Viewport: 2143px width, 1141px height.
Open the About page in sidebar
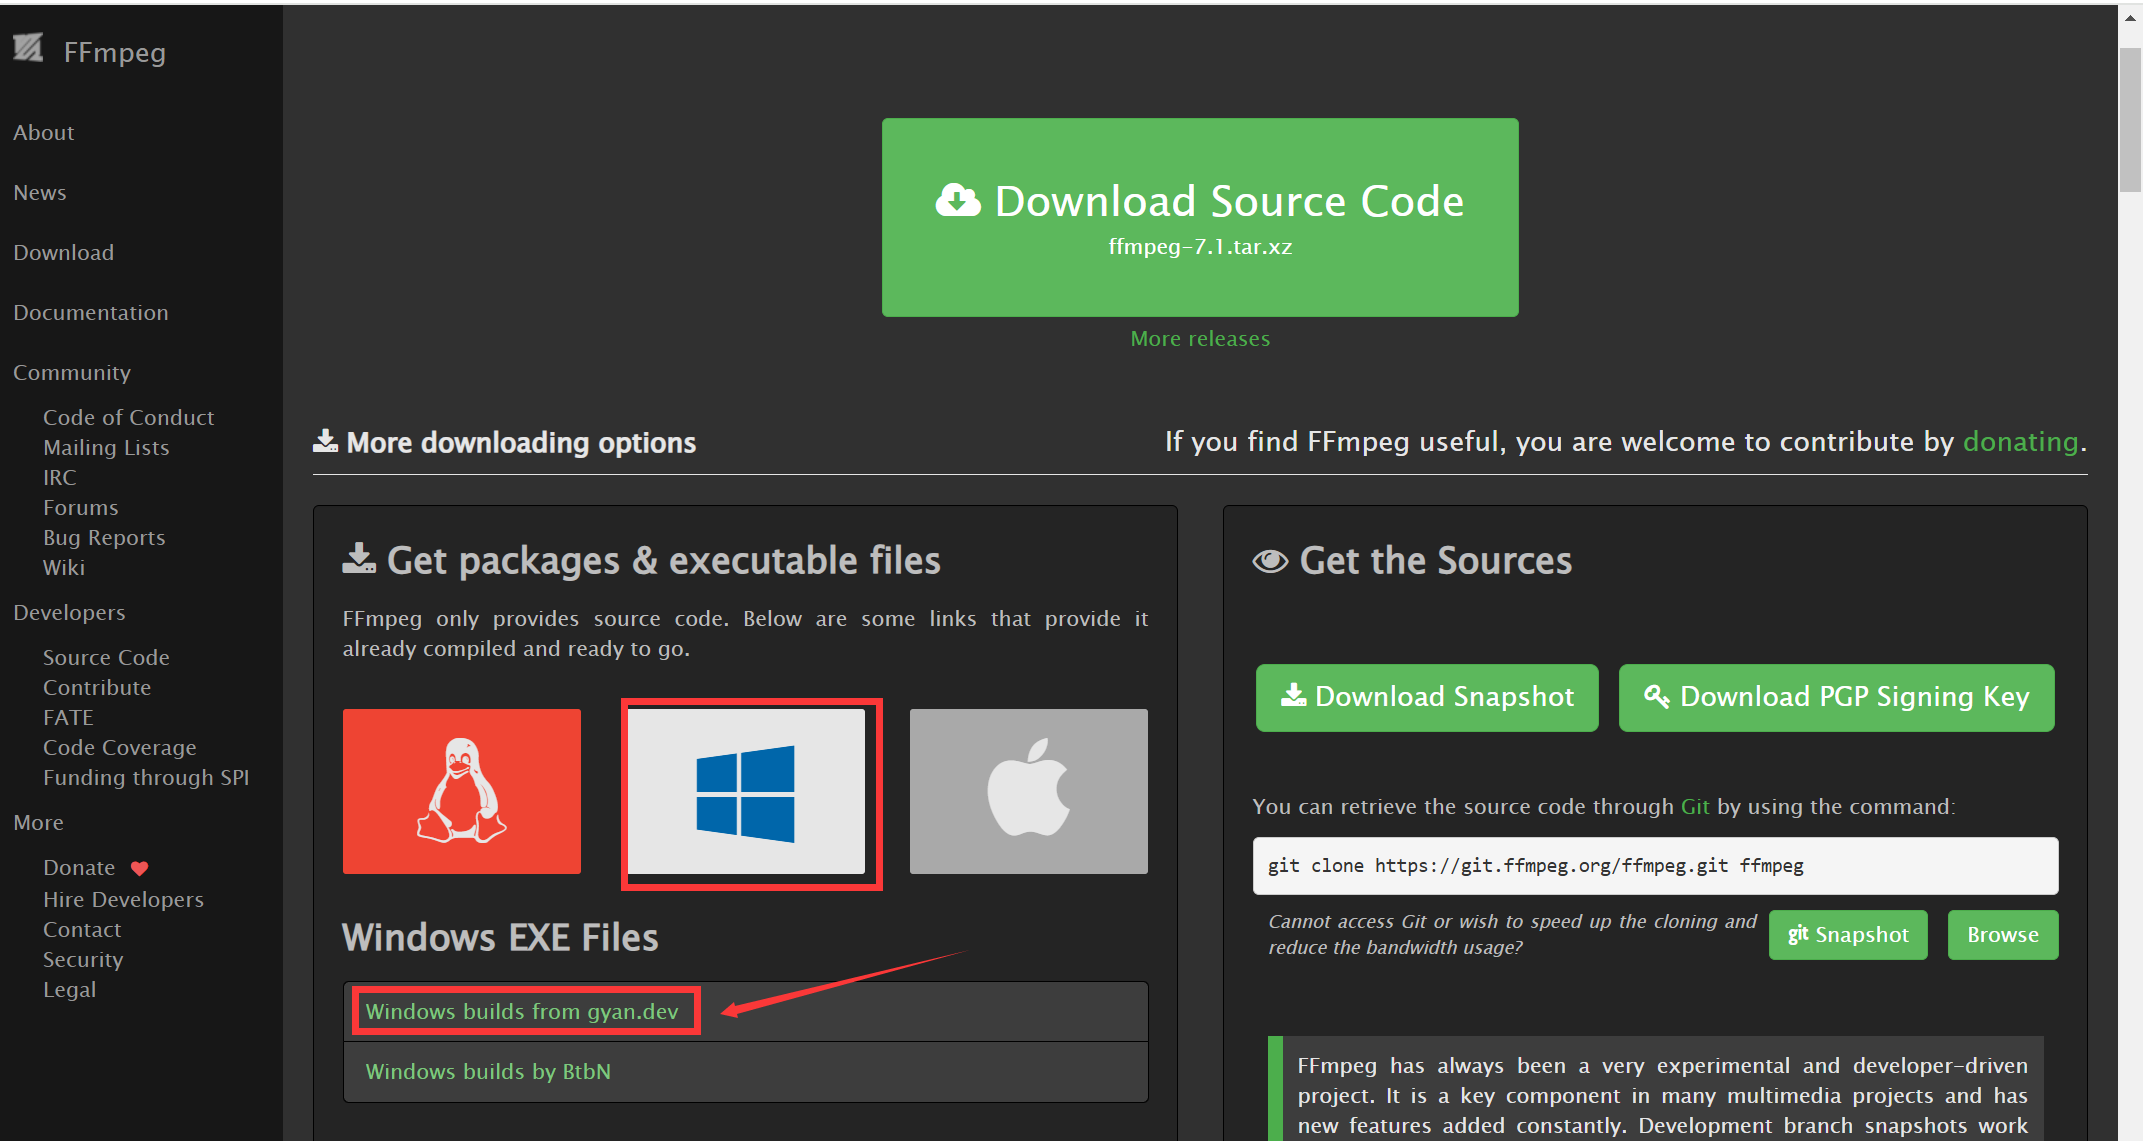pyautogui.click(x=44, y=133)
